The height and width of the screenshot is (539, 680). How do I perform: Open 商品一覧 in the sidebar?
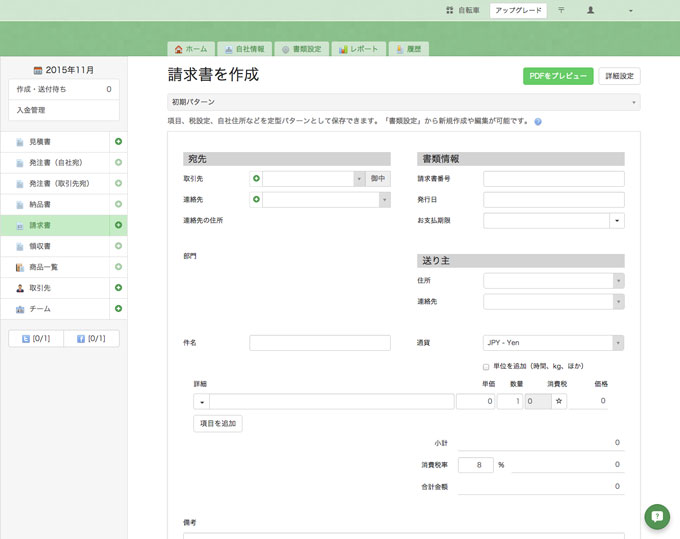coord(55,267)
